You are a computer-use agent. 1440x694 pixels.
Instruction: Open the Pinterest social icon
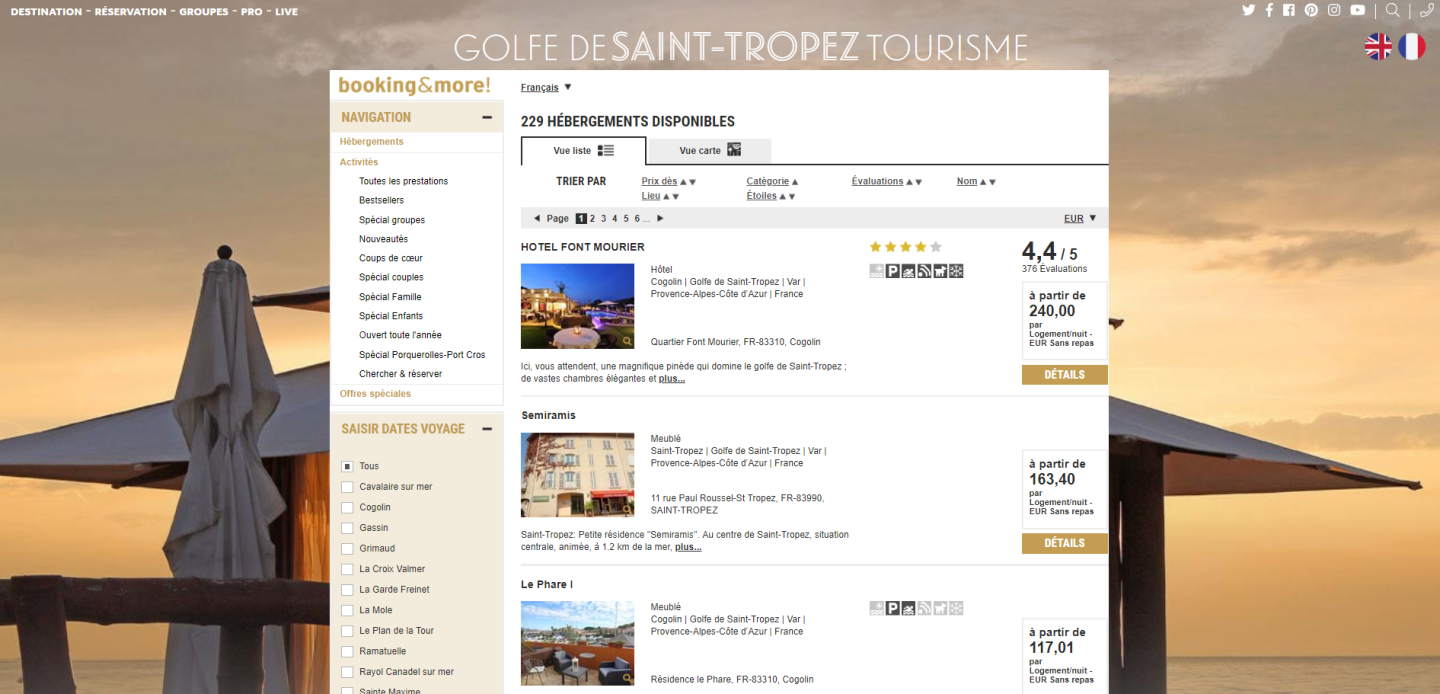(x=1311, y=10)
